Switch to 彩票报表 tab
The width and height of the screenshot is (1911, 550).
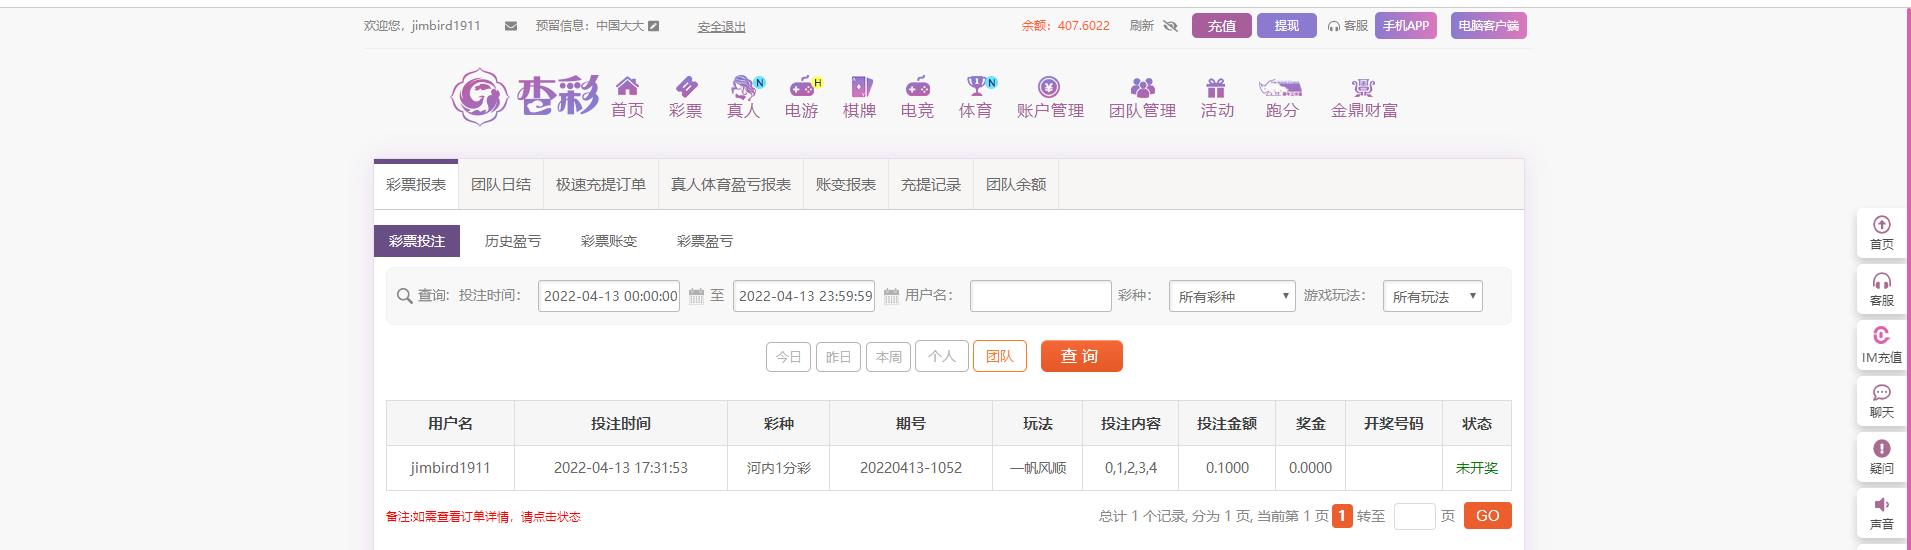click(x=416, y=185)
